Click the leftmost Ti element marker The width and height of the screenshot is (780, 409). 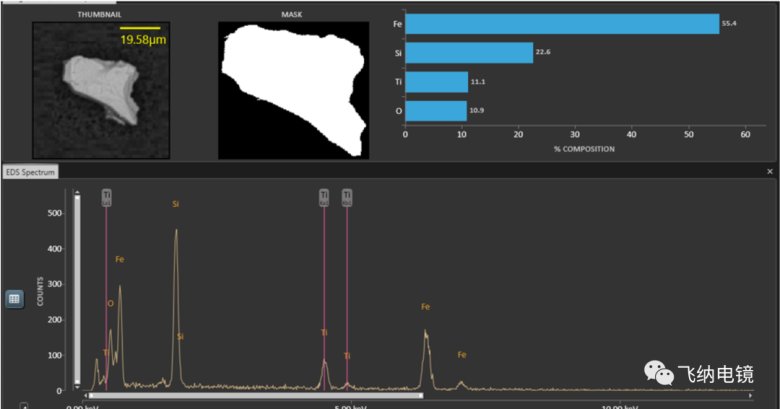pyautogui.click(x=107, y=198)
